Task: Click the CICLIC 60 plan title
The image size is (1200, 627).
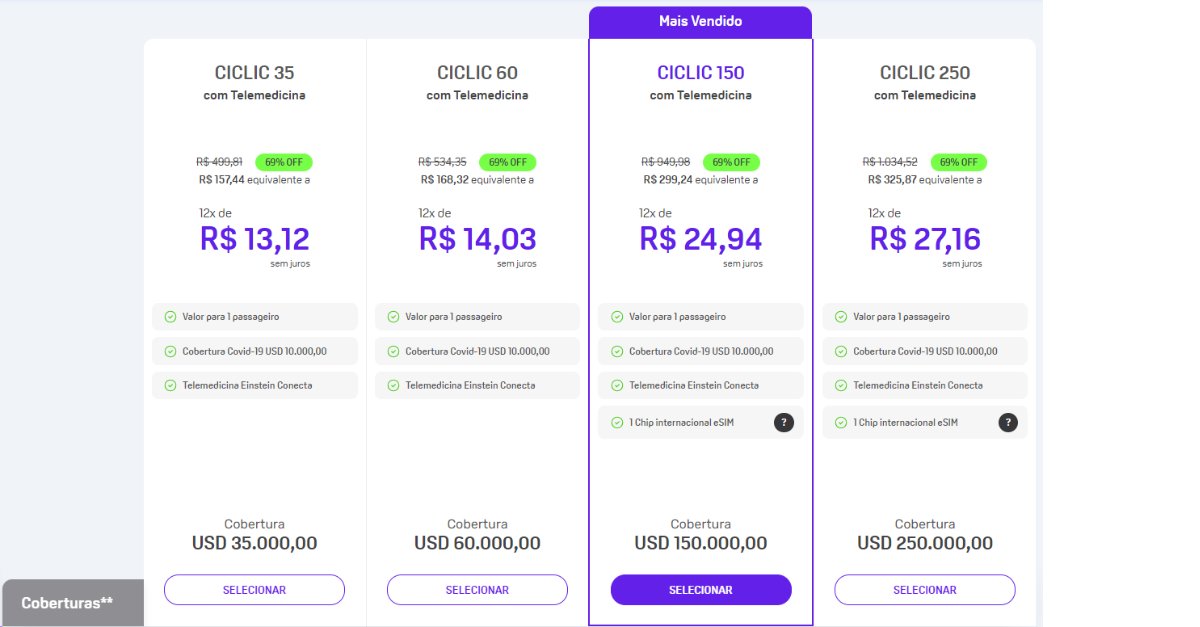Action: tap(477, 73)
